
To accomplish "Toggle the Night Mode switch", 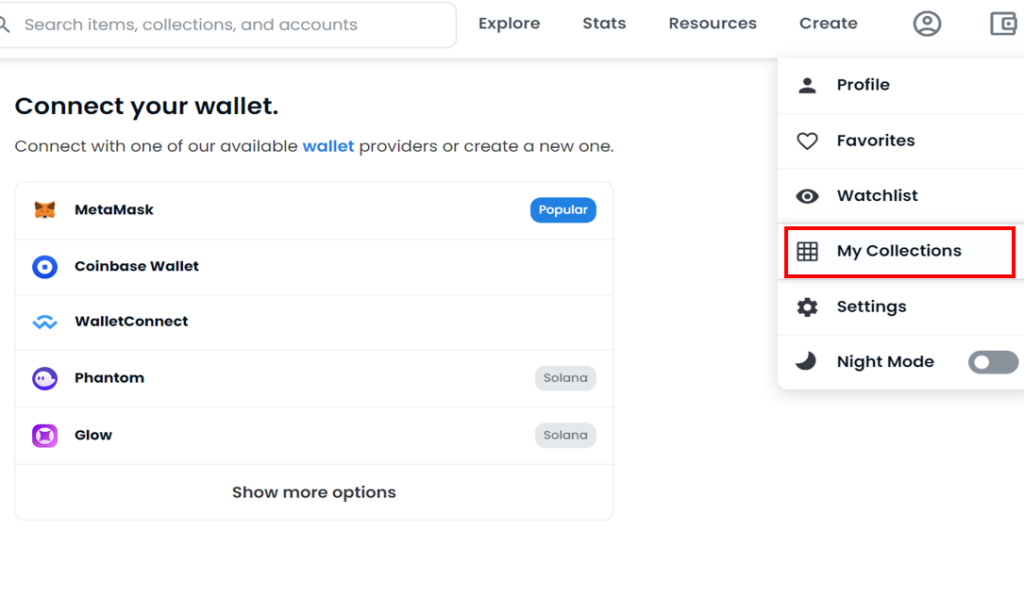I will tap(992, 362).
